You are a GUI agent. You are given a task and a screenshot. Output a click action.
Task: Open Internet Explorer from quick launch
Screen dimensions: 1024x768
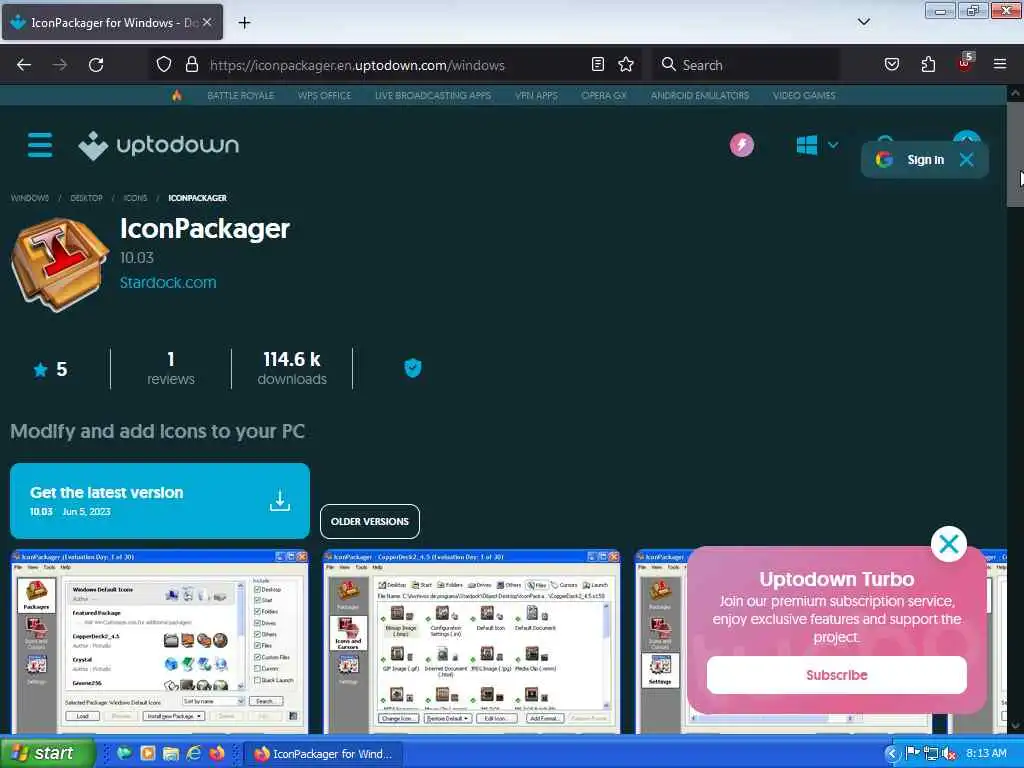coord(194,753)
